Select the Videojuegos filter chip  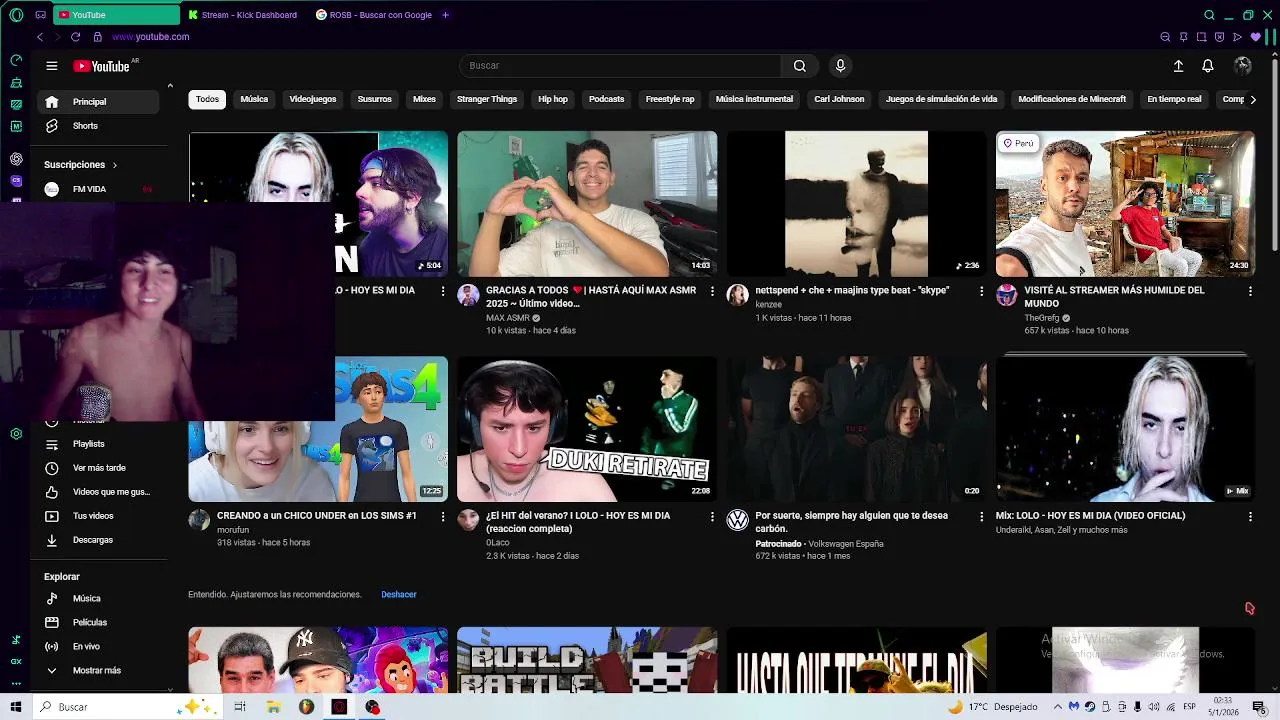point(313,99)
